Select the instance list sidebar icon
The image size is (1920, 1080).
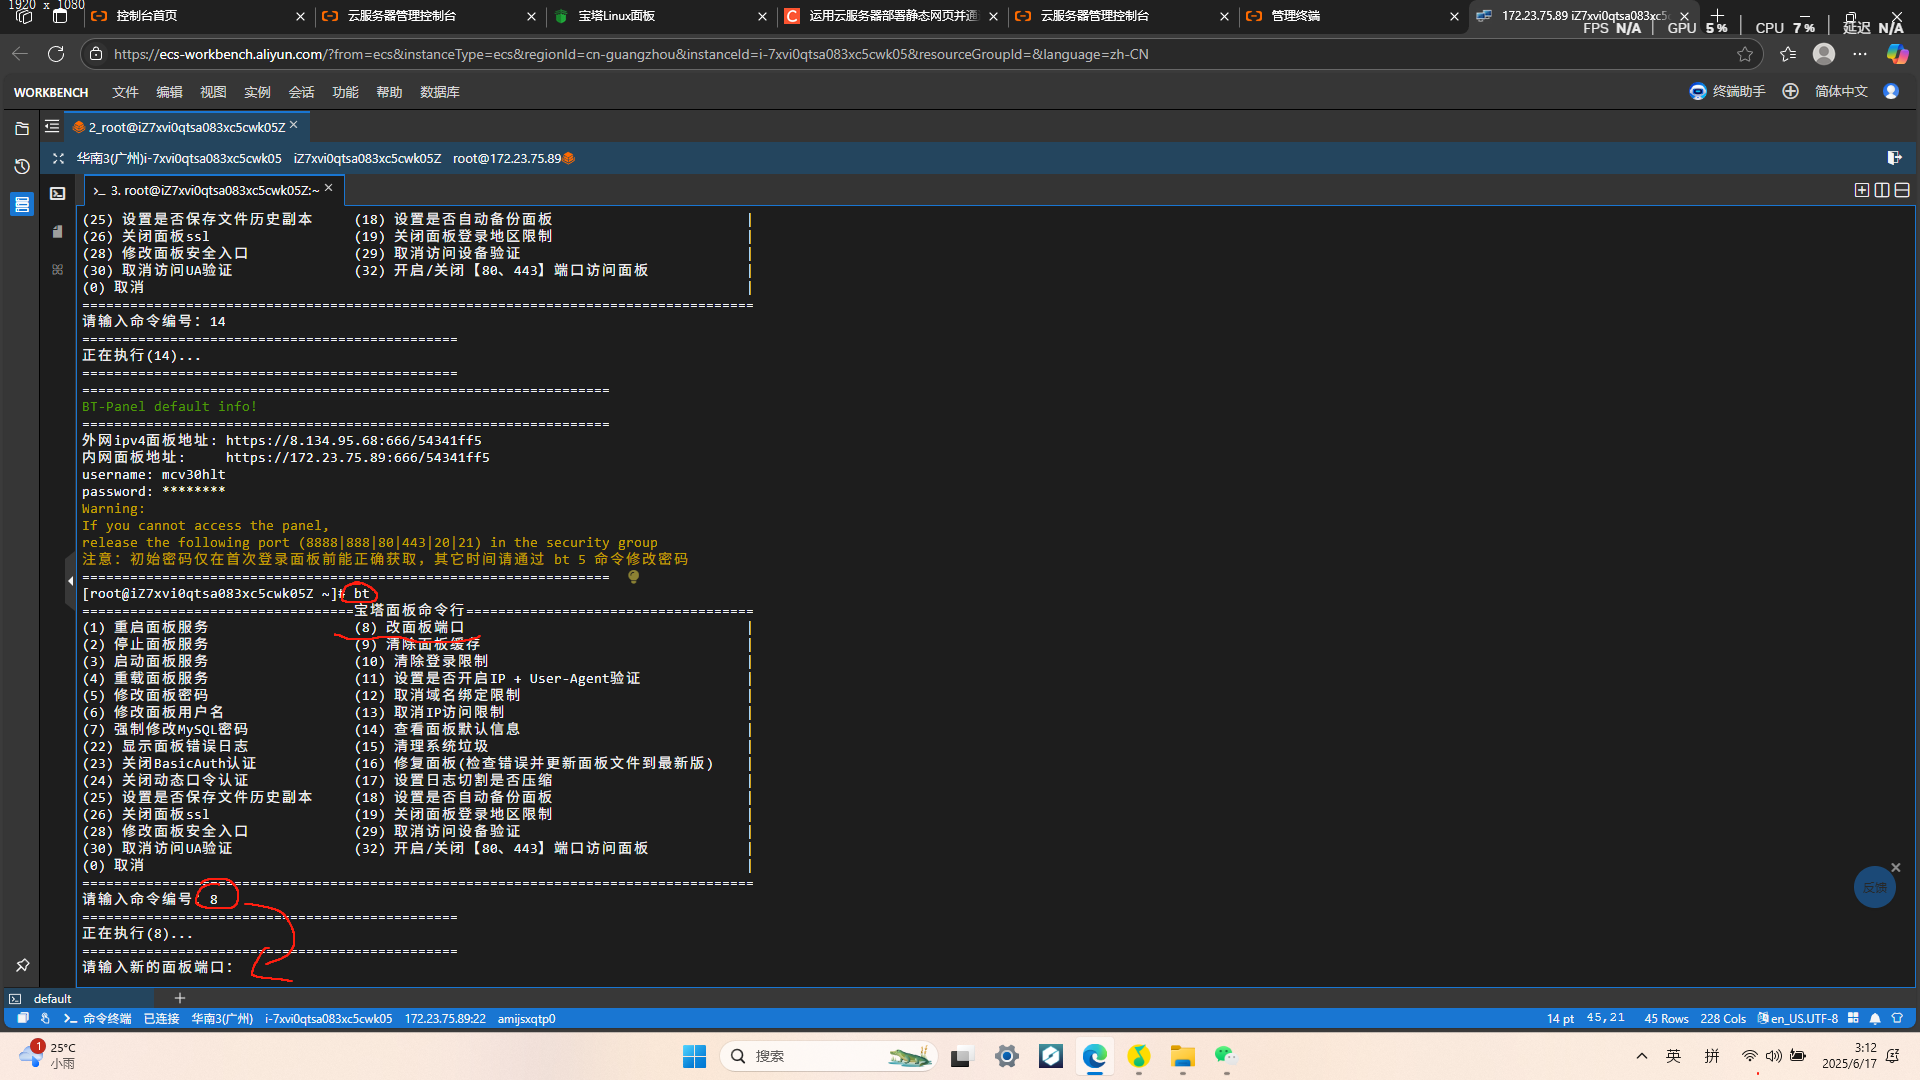(22, 204)
